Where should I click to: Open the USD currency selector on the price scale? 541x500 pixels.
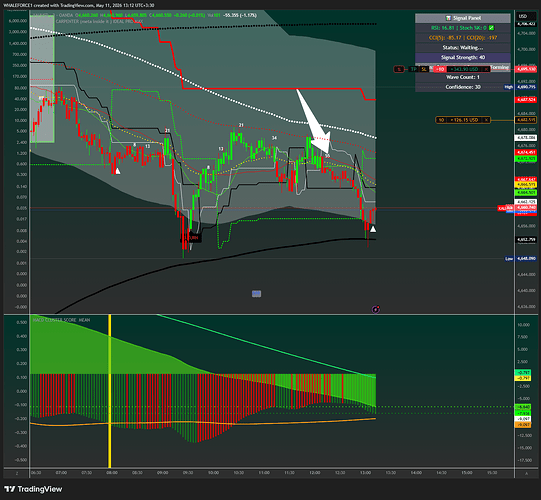pos(523,16)
